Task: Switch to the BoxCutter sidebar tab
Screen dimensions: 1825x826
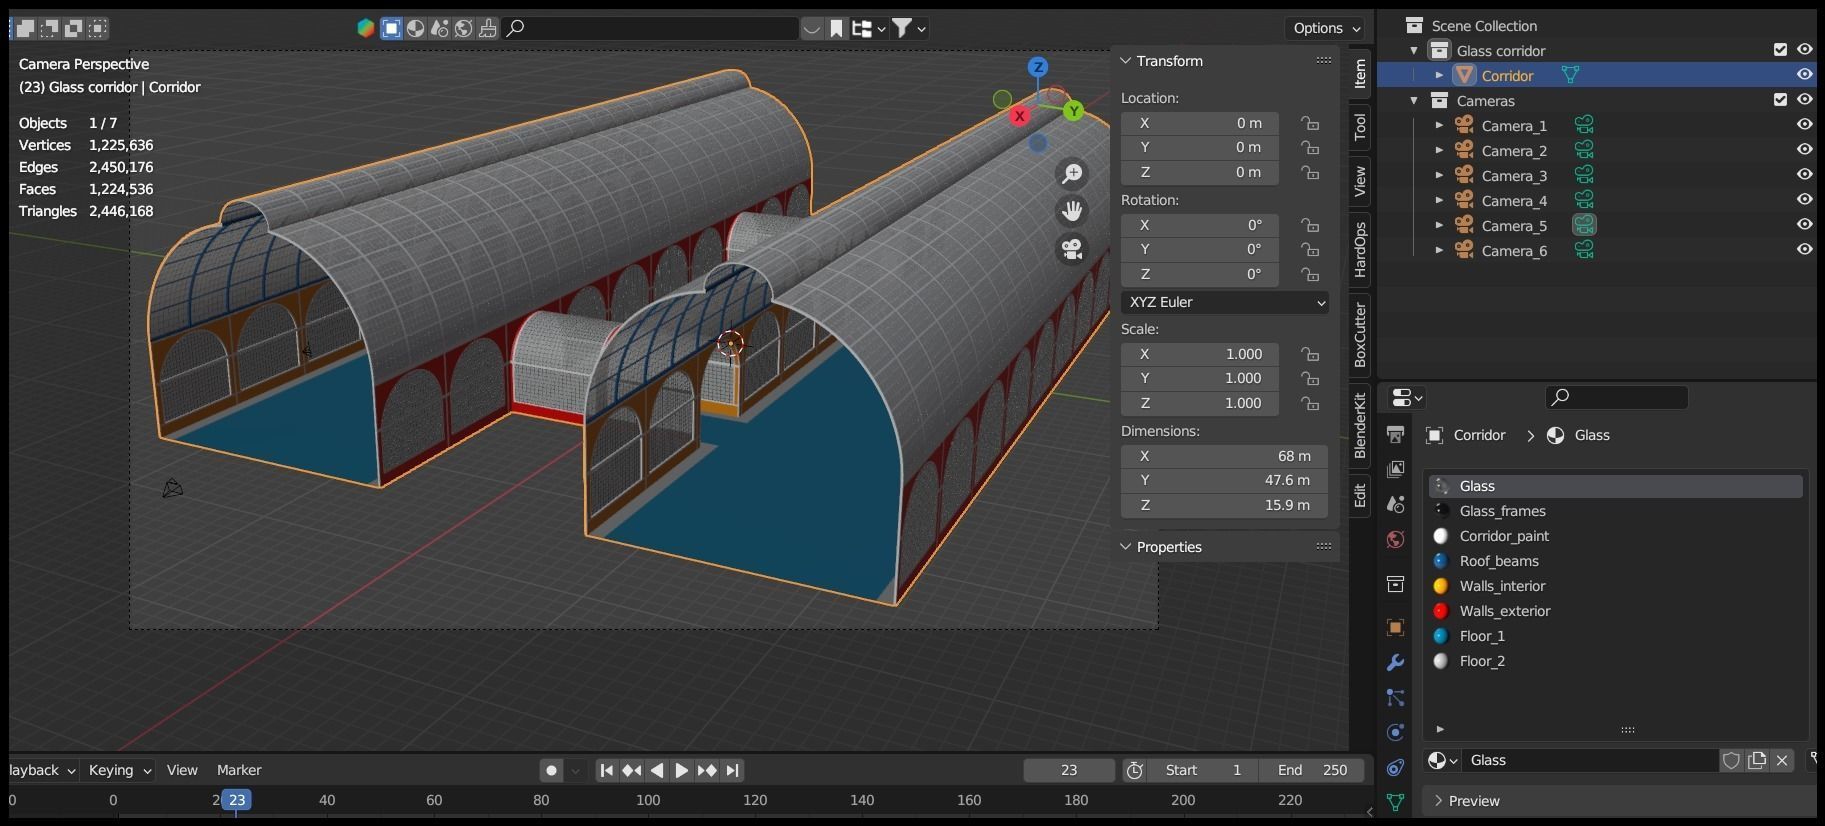Action: click(x=1360, y=335)
